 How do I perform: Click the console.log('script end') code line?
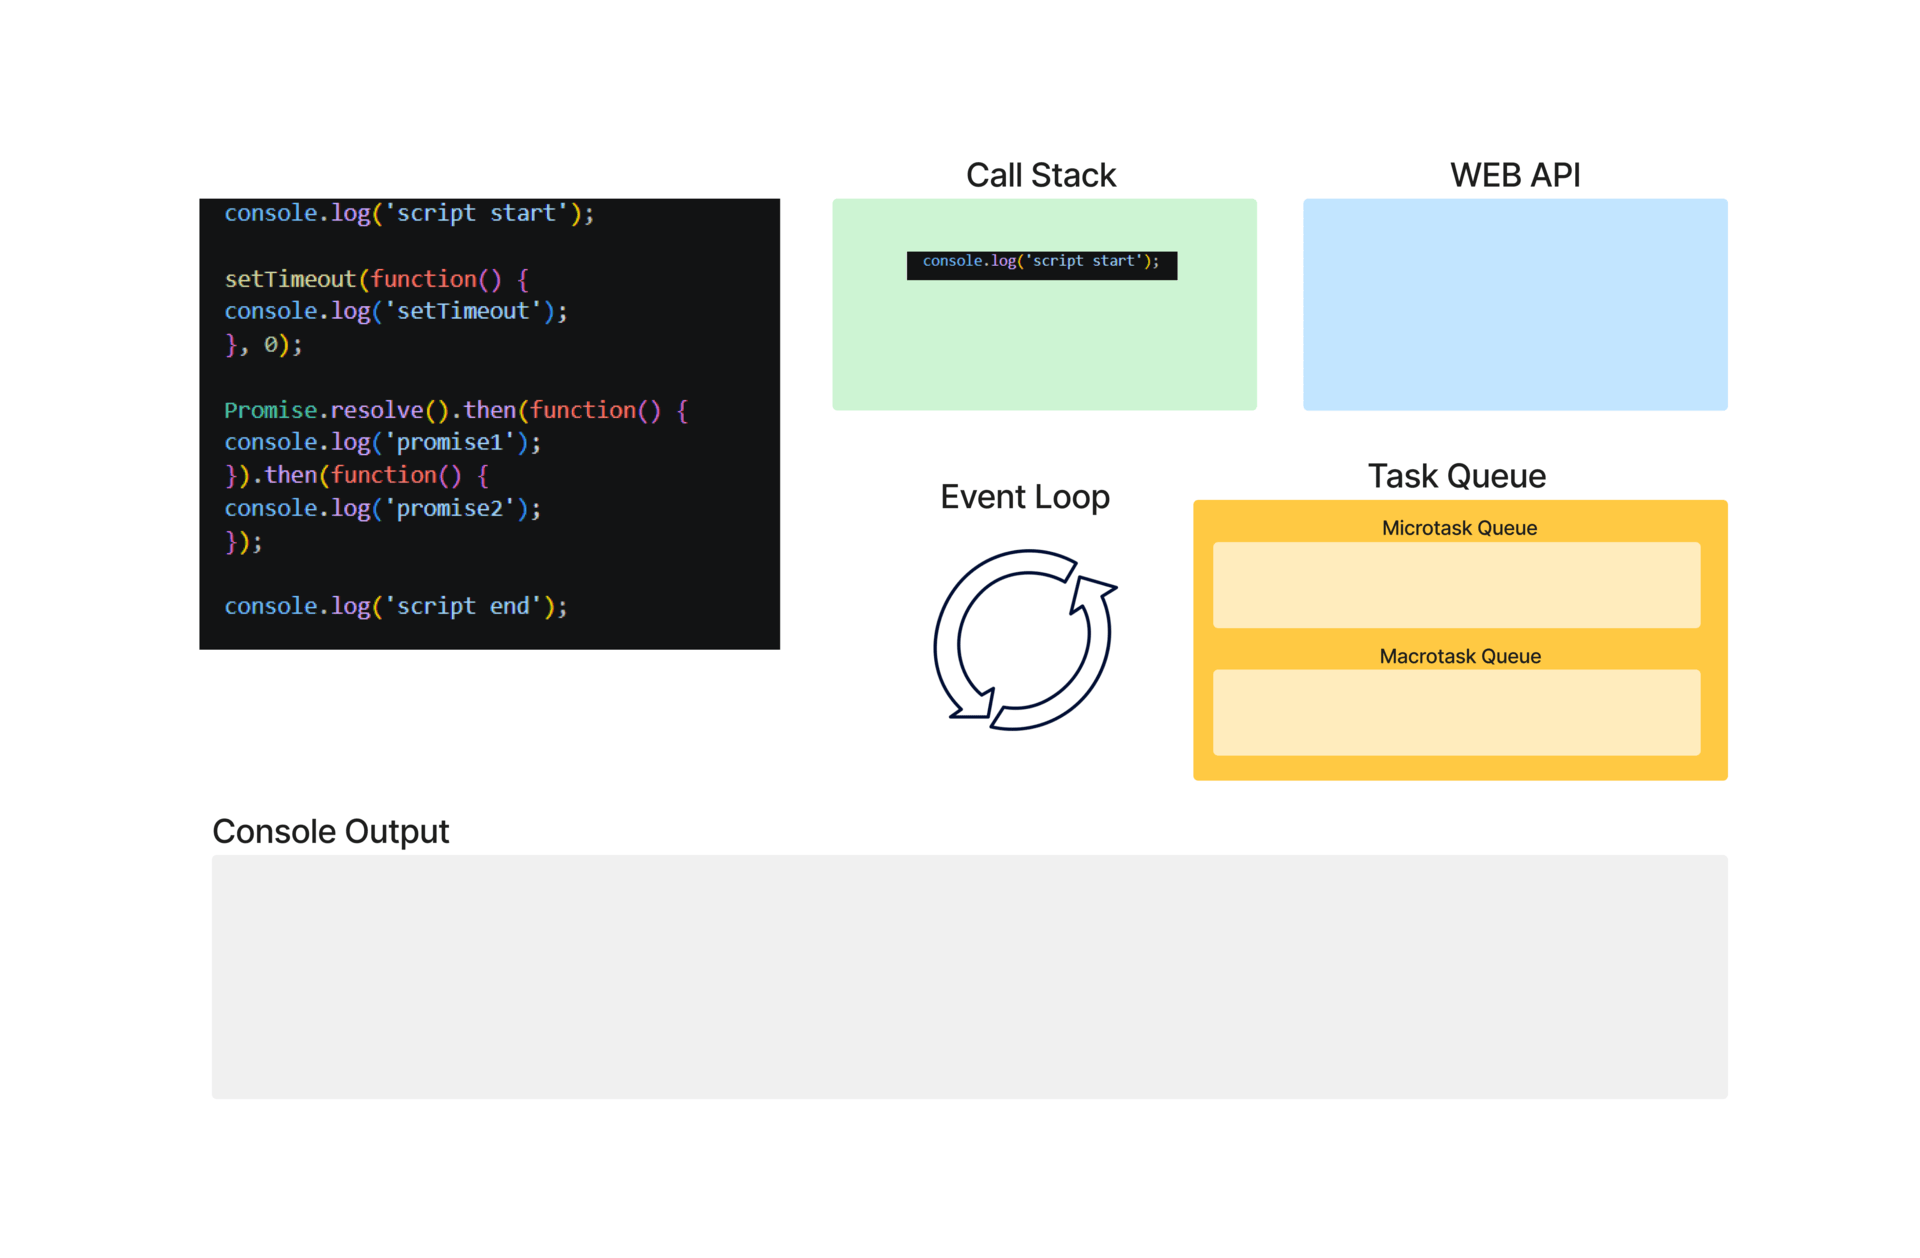point(396,606)
